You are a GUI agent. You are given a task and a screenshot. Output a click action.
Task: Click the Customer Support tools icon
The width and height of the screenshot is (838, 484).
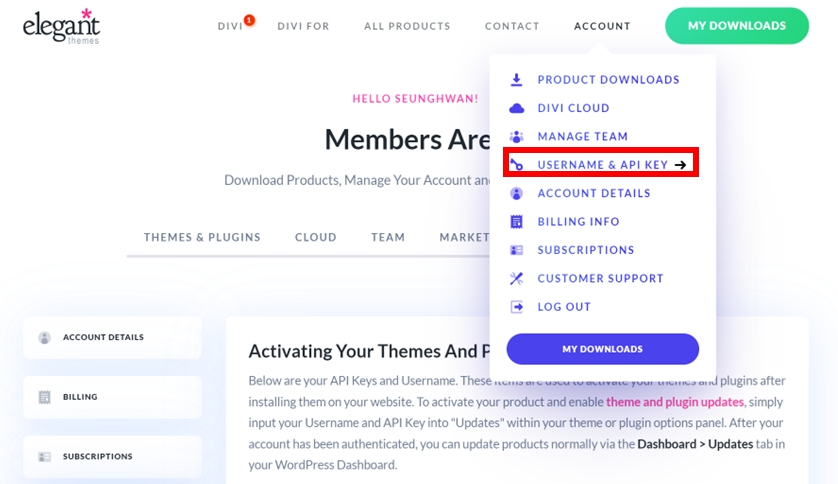pyautogui.click(x=516, y=278)
